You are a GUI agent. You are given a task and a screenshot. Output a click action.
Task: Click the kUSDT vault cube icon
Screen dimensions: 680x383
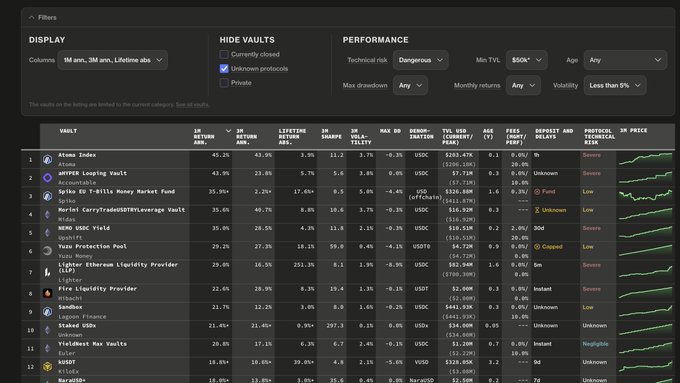click(x=47, y=367)
